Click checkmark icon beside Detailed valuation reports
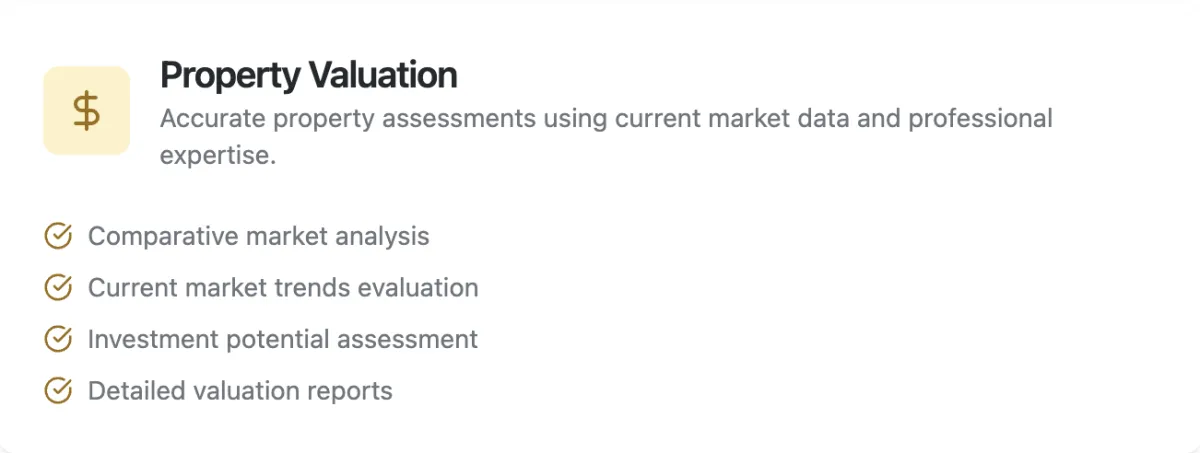The image size is (1200, 453). 59,390
